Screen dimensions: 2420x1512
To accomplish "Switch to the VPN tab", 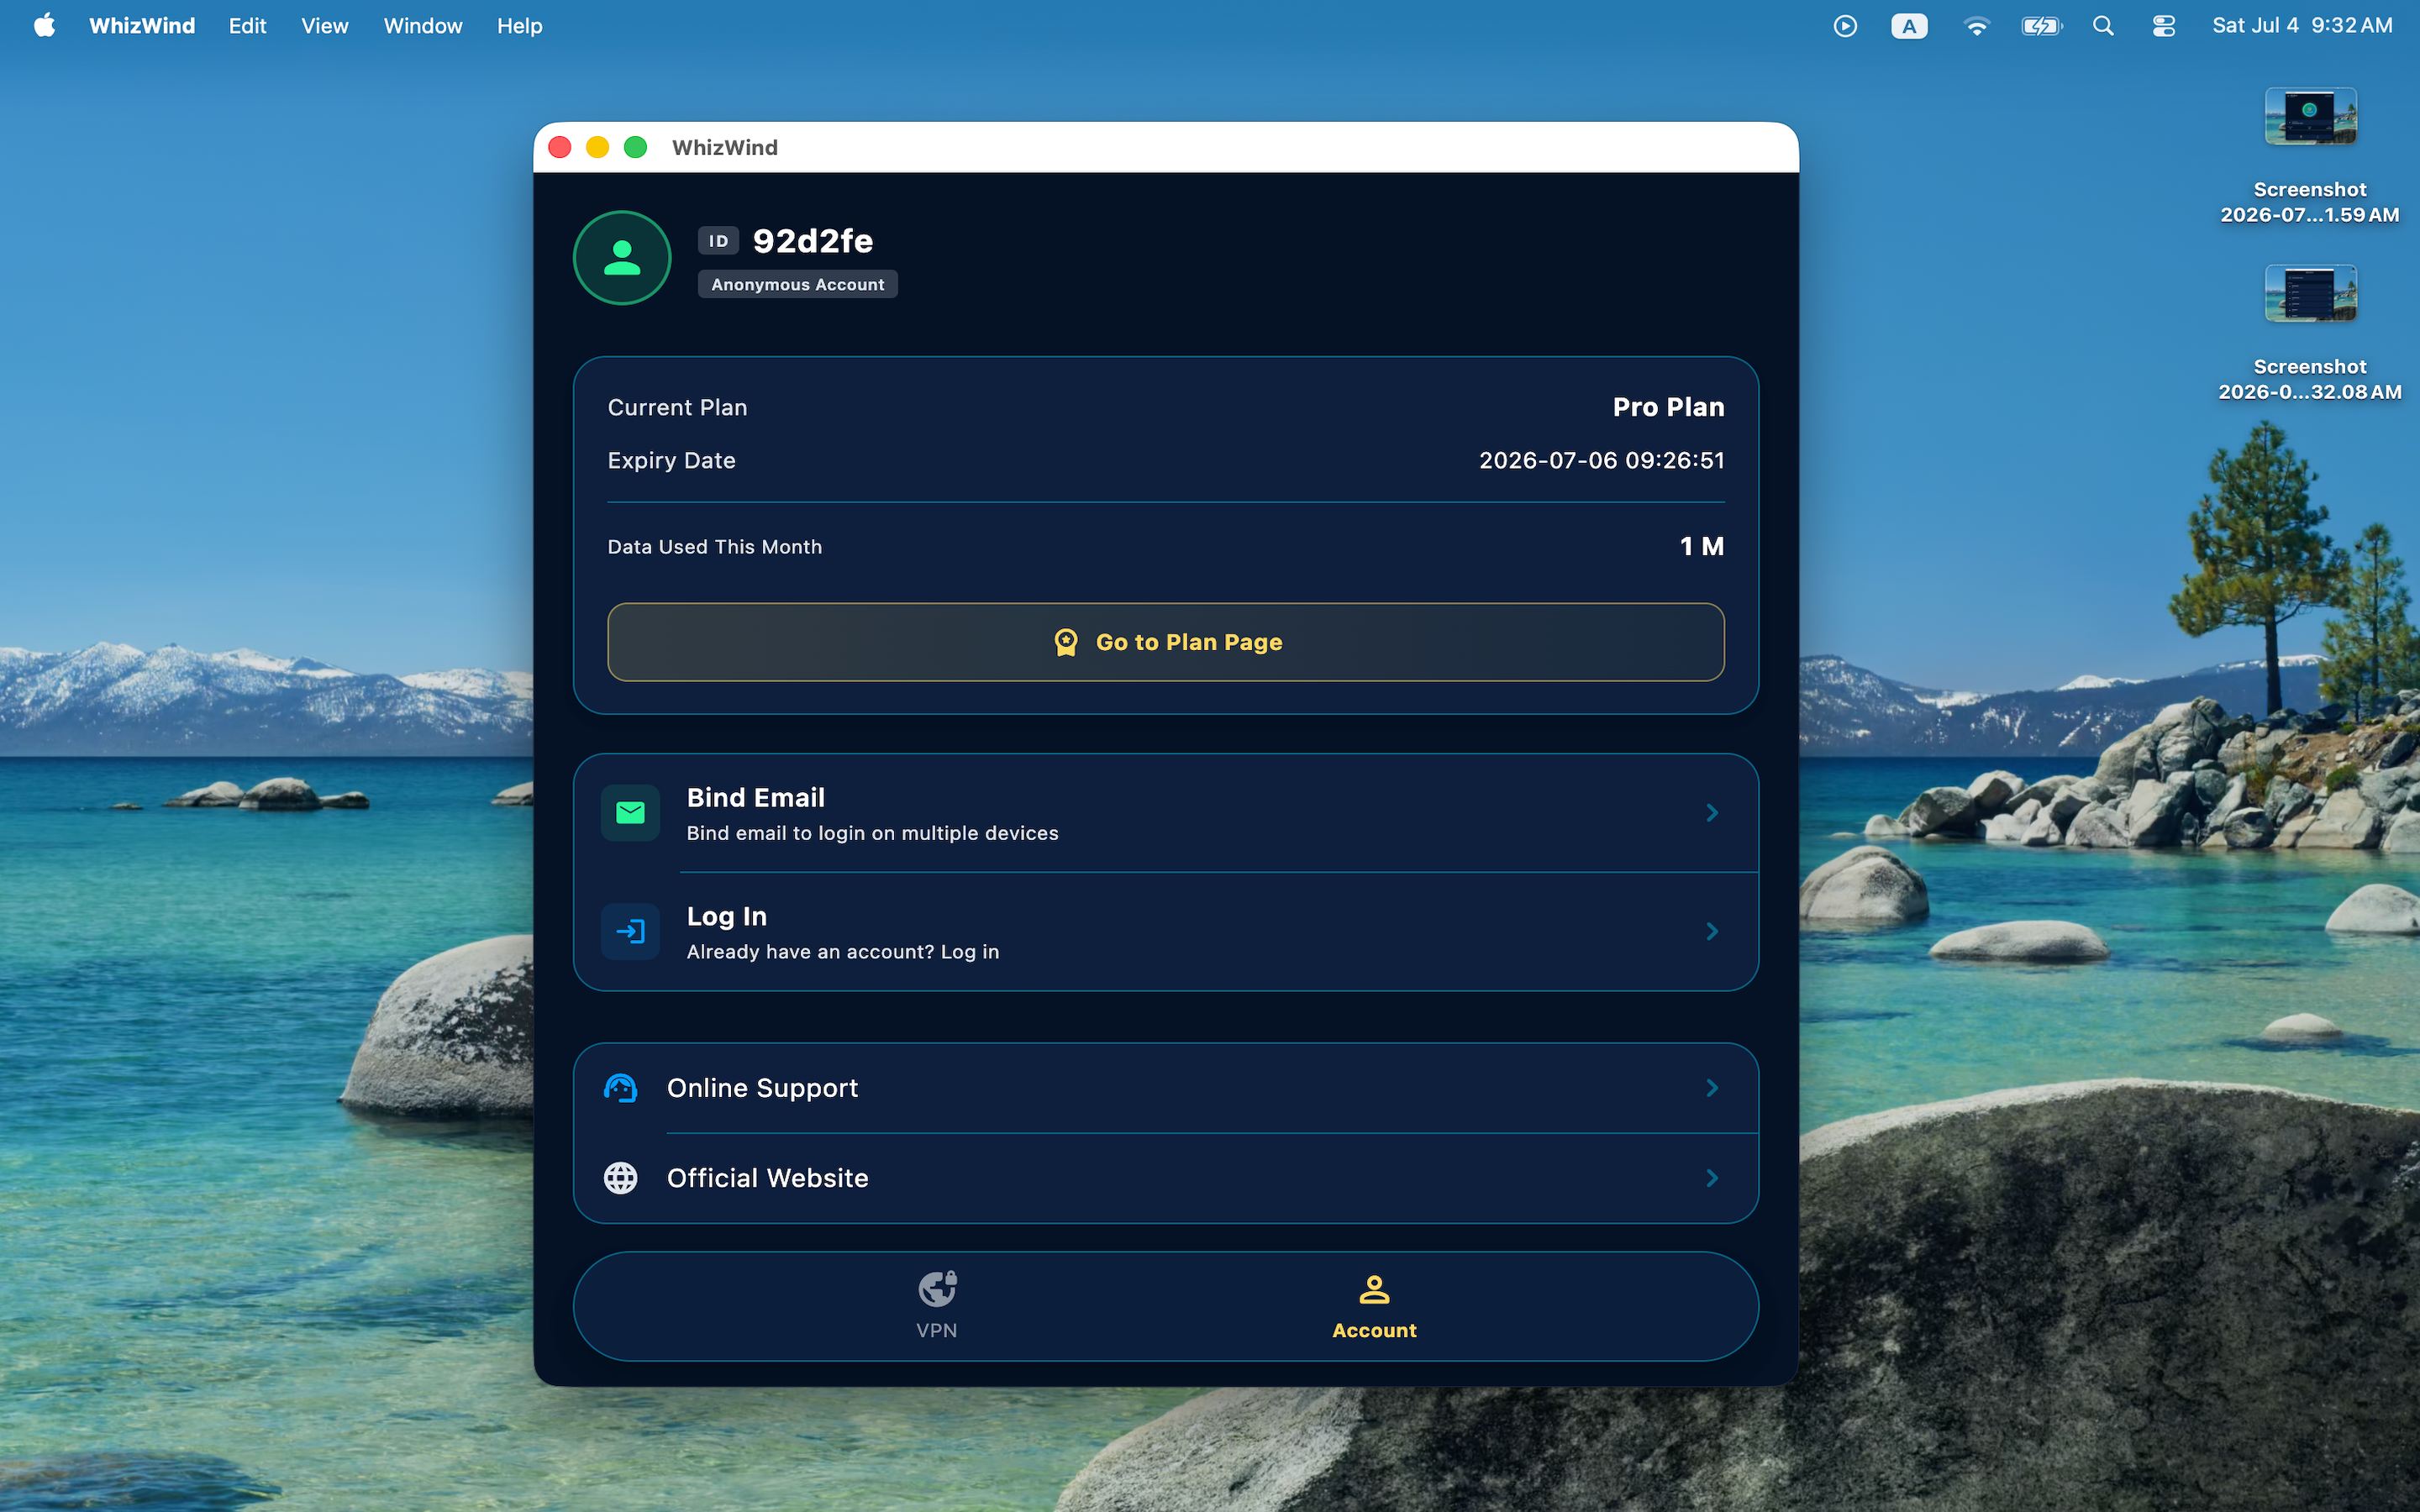I will pos(937,1306).
